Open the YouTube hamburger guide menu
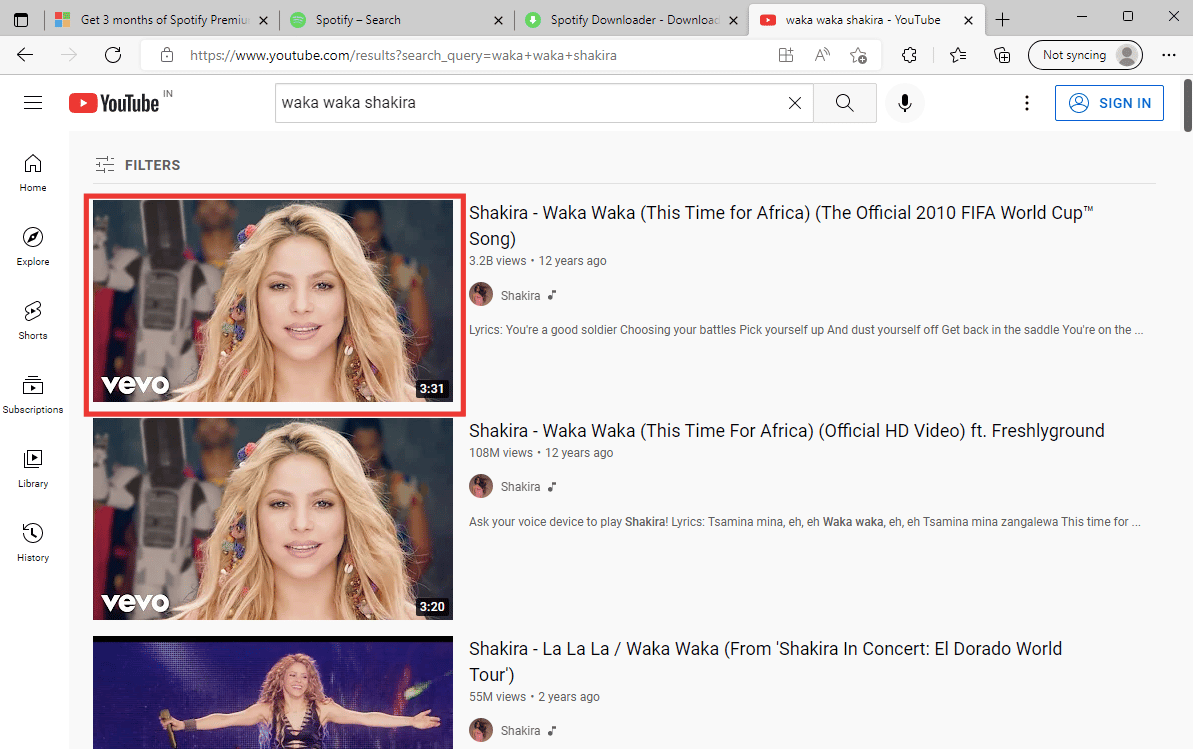The height and width of the screenshot is (749, 1193). tap(33, 103)
